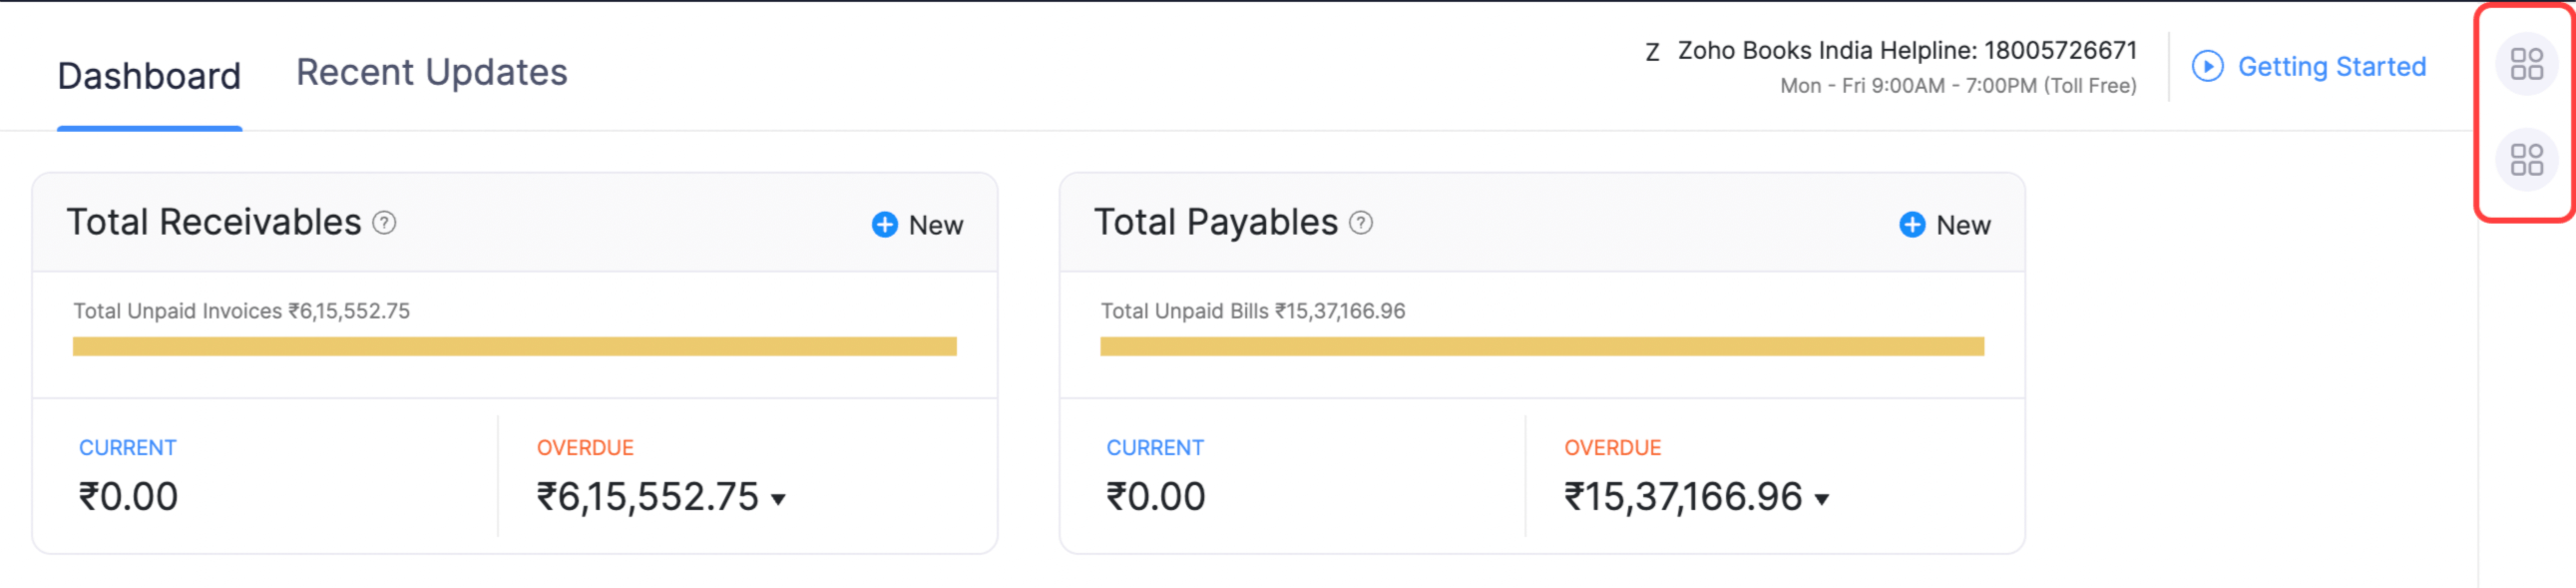Show help for Total Receivables

click(384, 223)
